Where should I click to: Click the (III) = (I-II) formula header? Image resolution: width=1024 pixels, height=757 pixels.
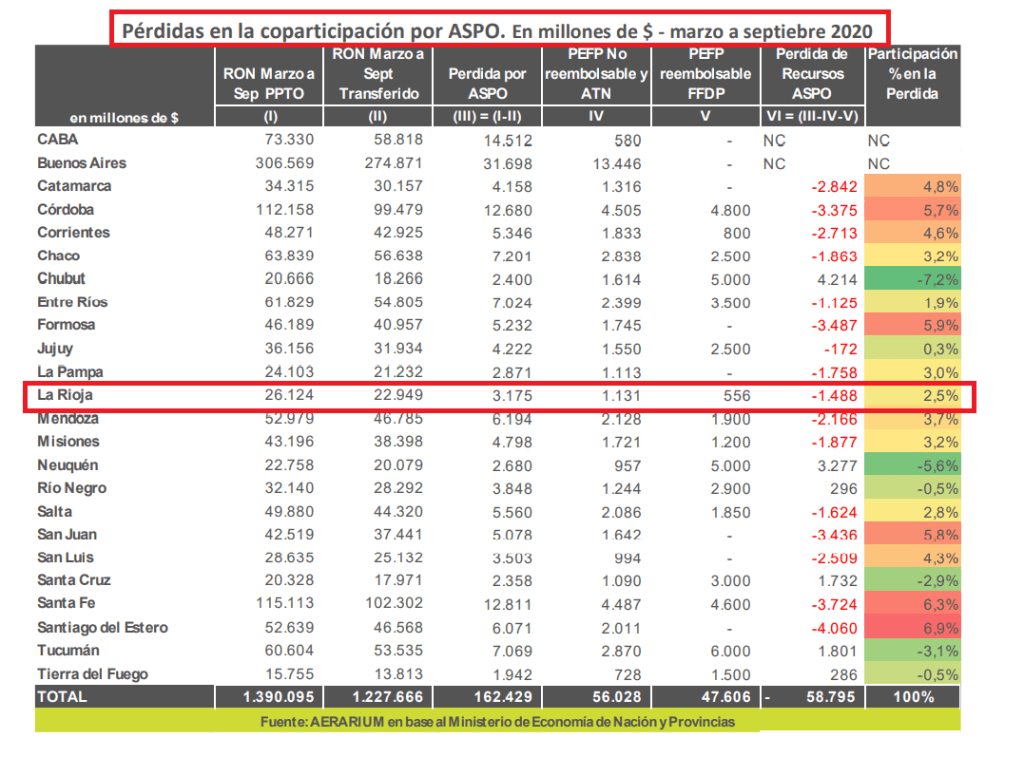tap(487, 117)
